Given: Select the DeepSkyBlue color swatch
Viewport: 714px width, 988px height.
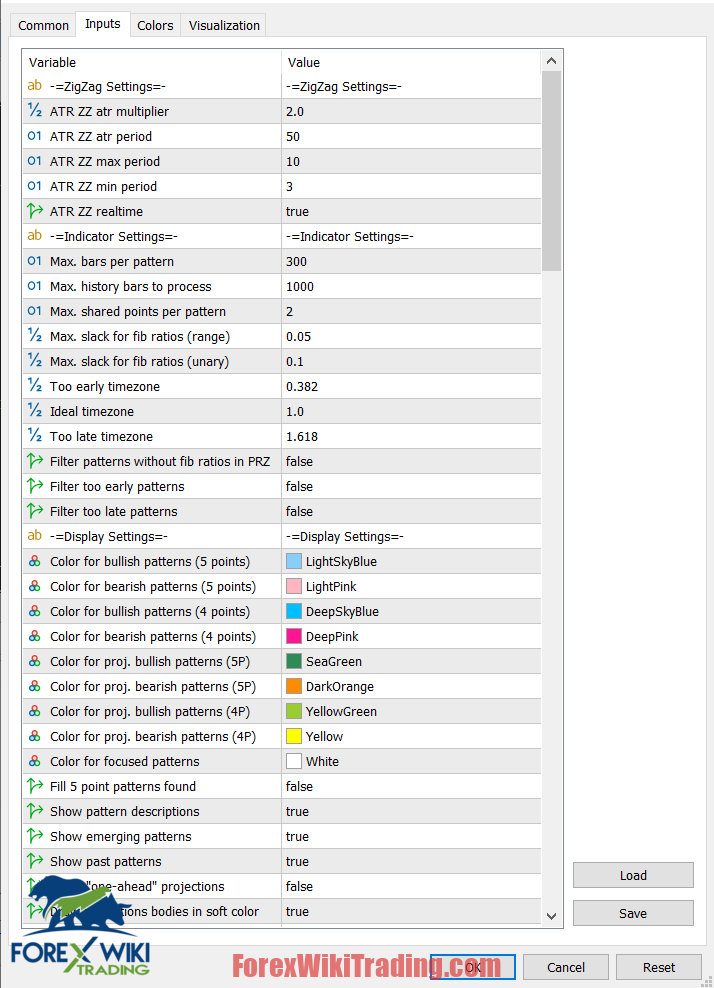Looking at the screenshot, I should pyautogui.click(x=294, y=611).
